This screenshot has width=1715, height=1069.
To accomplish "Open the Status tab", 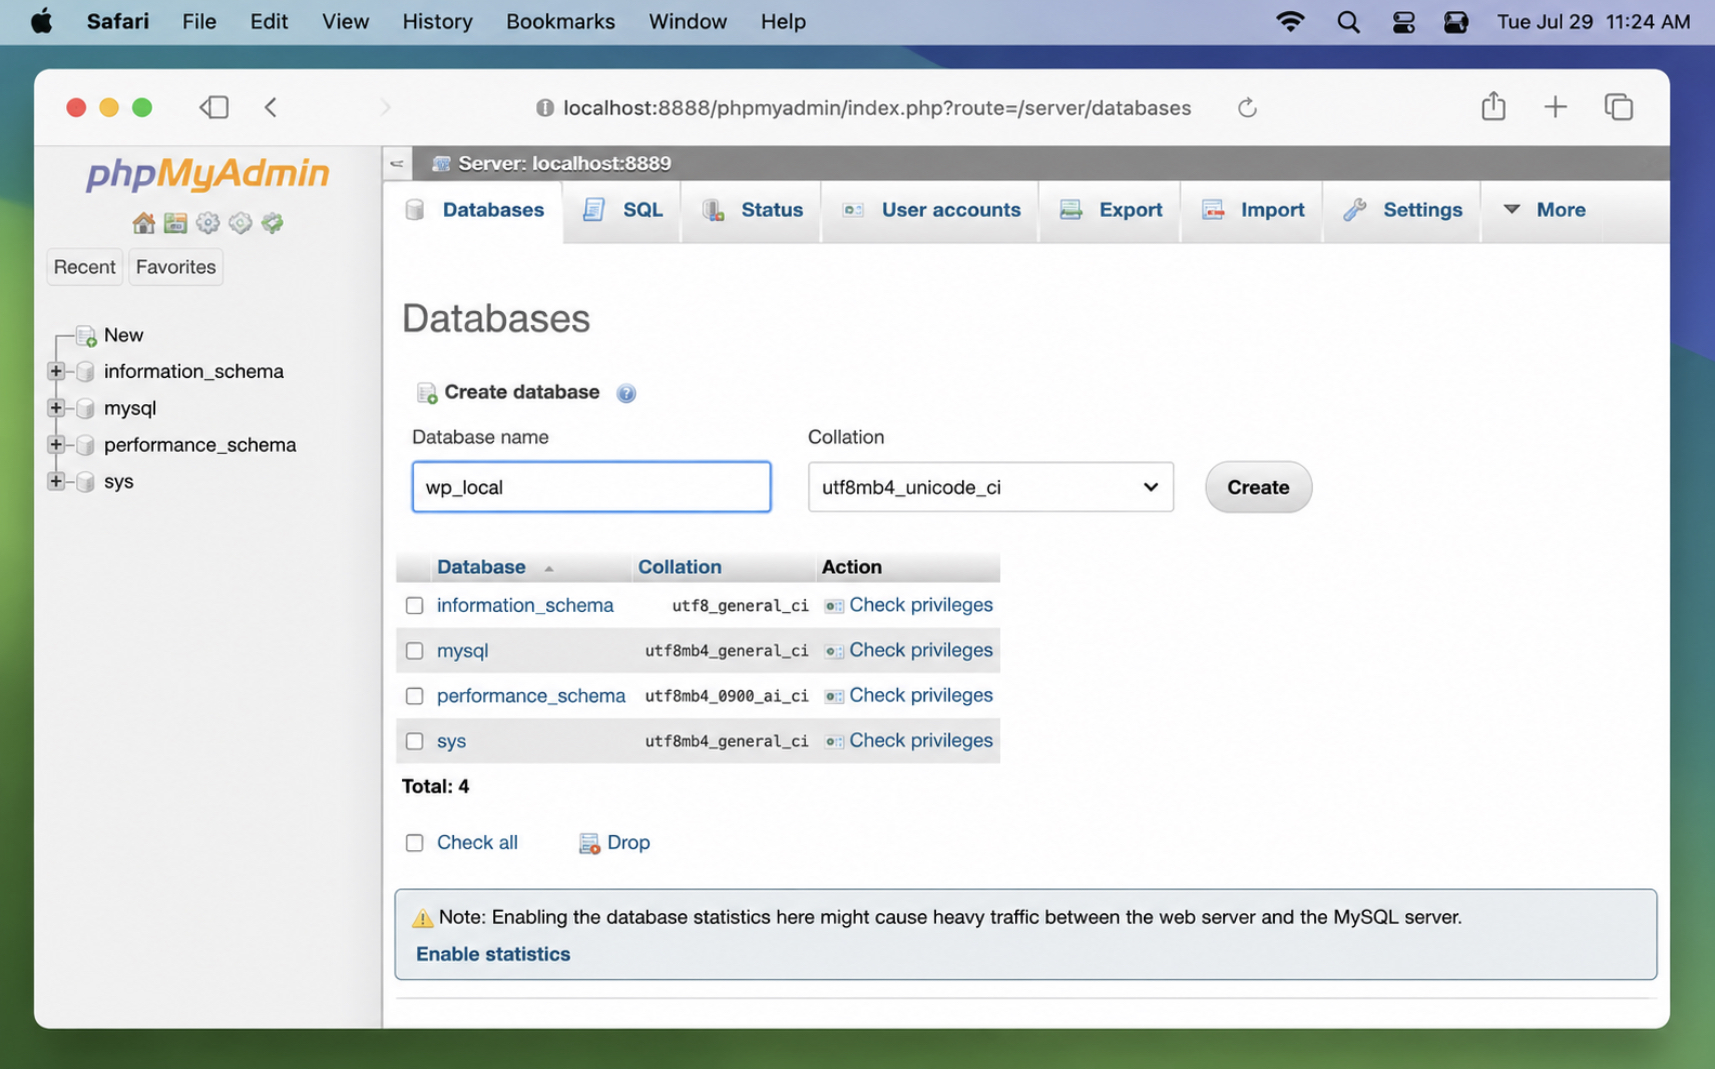I will [x=752, y=210].
